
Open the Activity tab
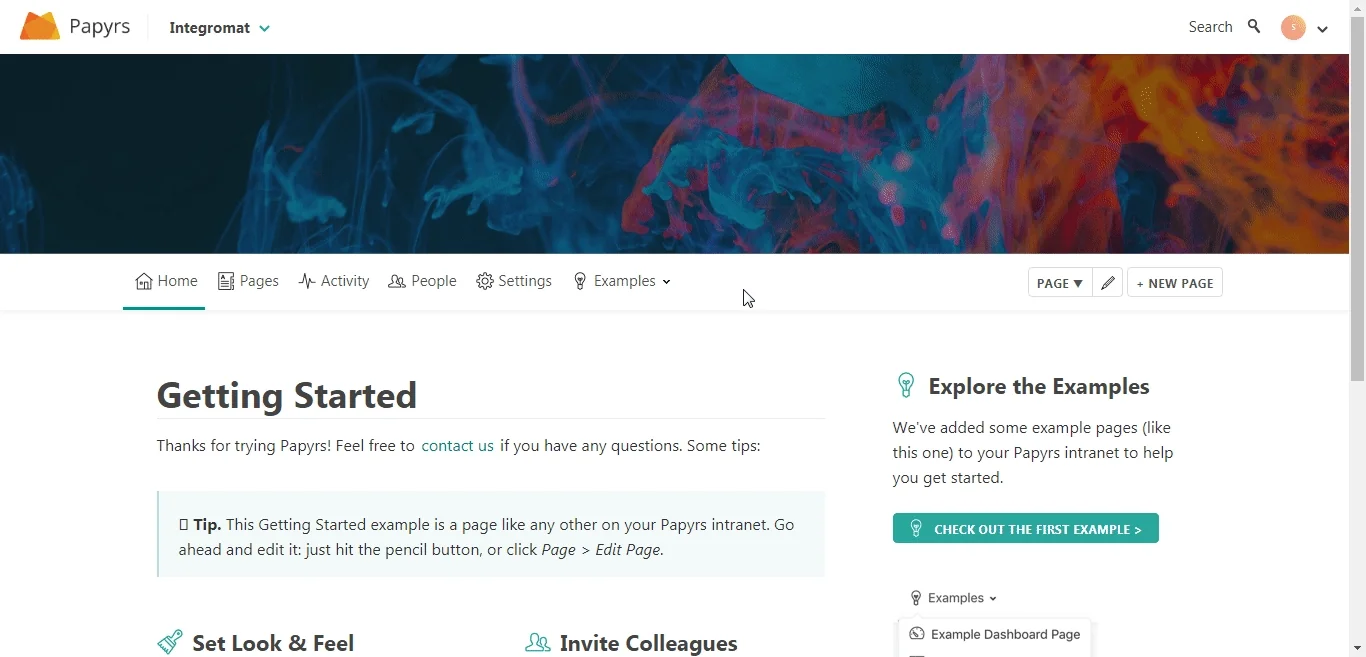[x=334, y=281]
